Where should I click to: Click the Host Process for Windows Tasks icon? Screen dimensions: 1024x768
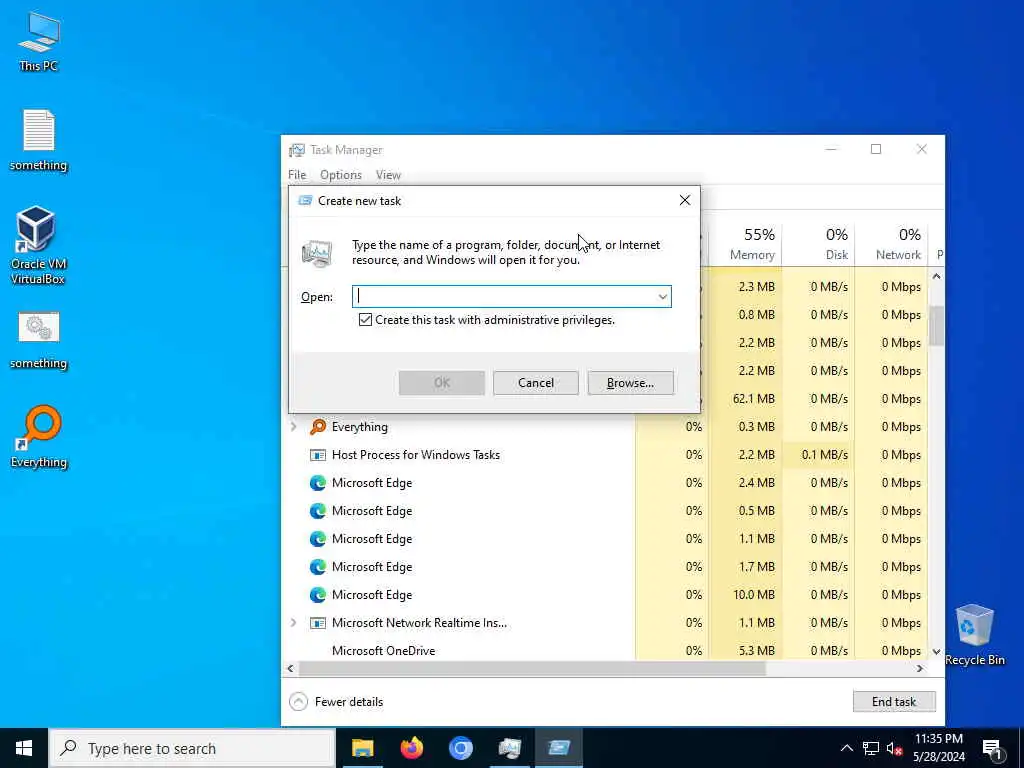point(318,455)
